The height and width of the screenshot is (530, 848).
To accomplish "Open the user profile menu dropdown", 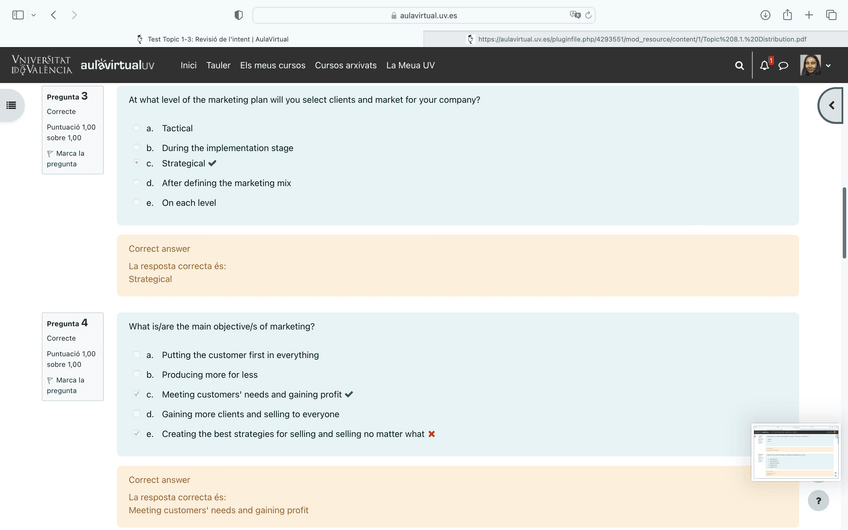I will pyautogui.click(x=816, y=66).
